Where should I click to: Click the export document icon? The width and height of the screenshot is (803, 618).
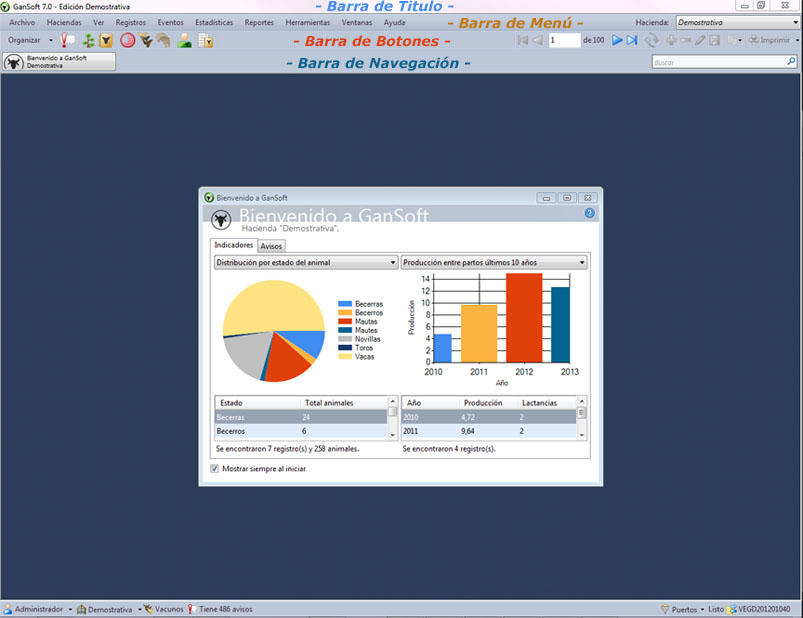(x=732, y=40)
